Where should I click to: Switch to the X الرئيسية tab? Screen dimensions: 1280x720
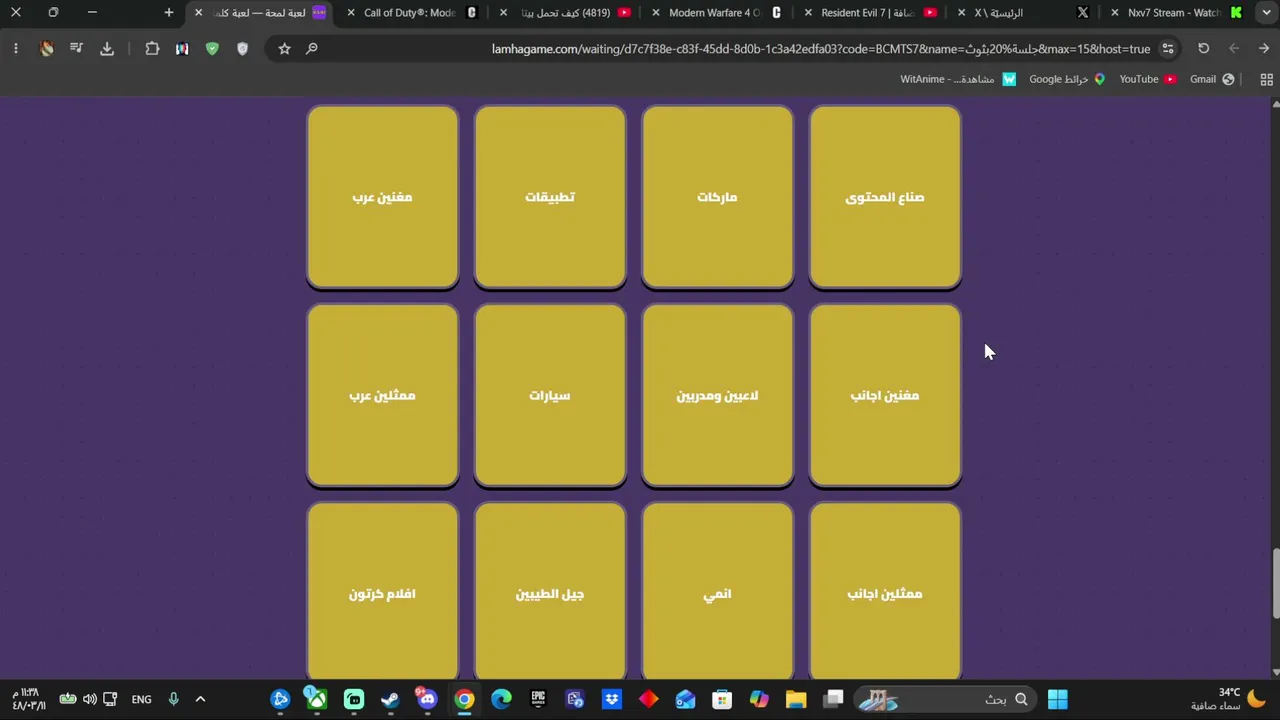1020,12
